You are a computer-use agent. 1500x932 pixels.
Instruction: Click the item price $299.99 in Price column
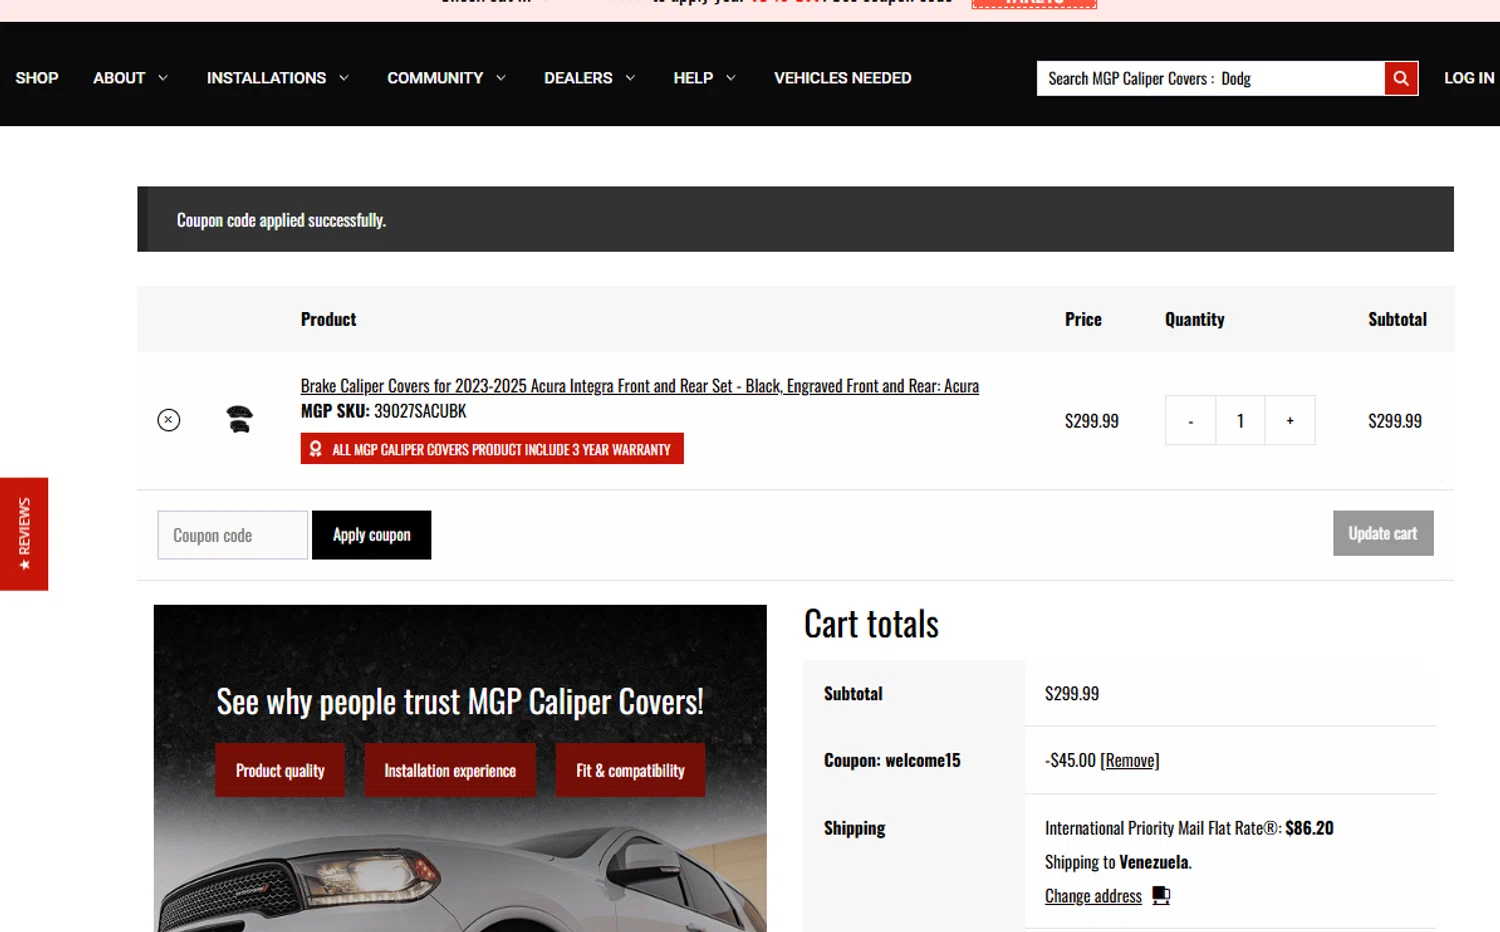1092,421
